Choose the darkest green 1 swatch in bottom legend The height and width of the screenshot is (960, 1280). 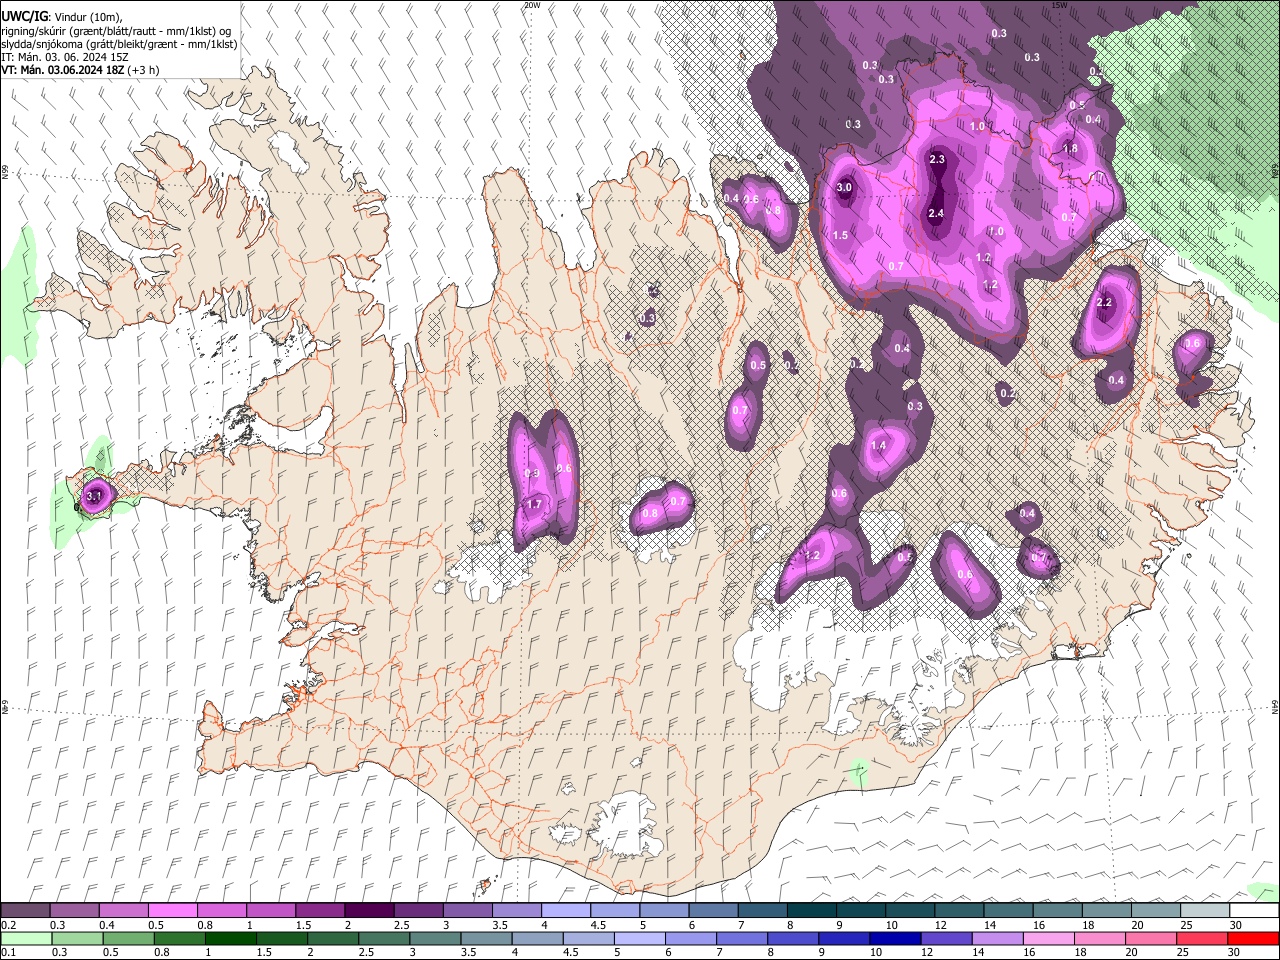point(230,938)
